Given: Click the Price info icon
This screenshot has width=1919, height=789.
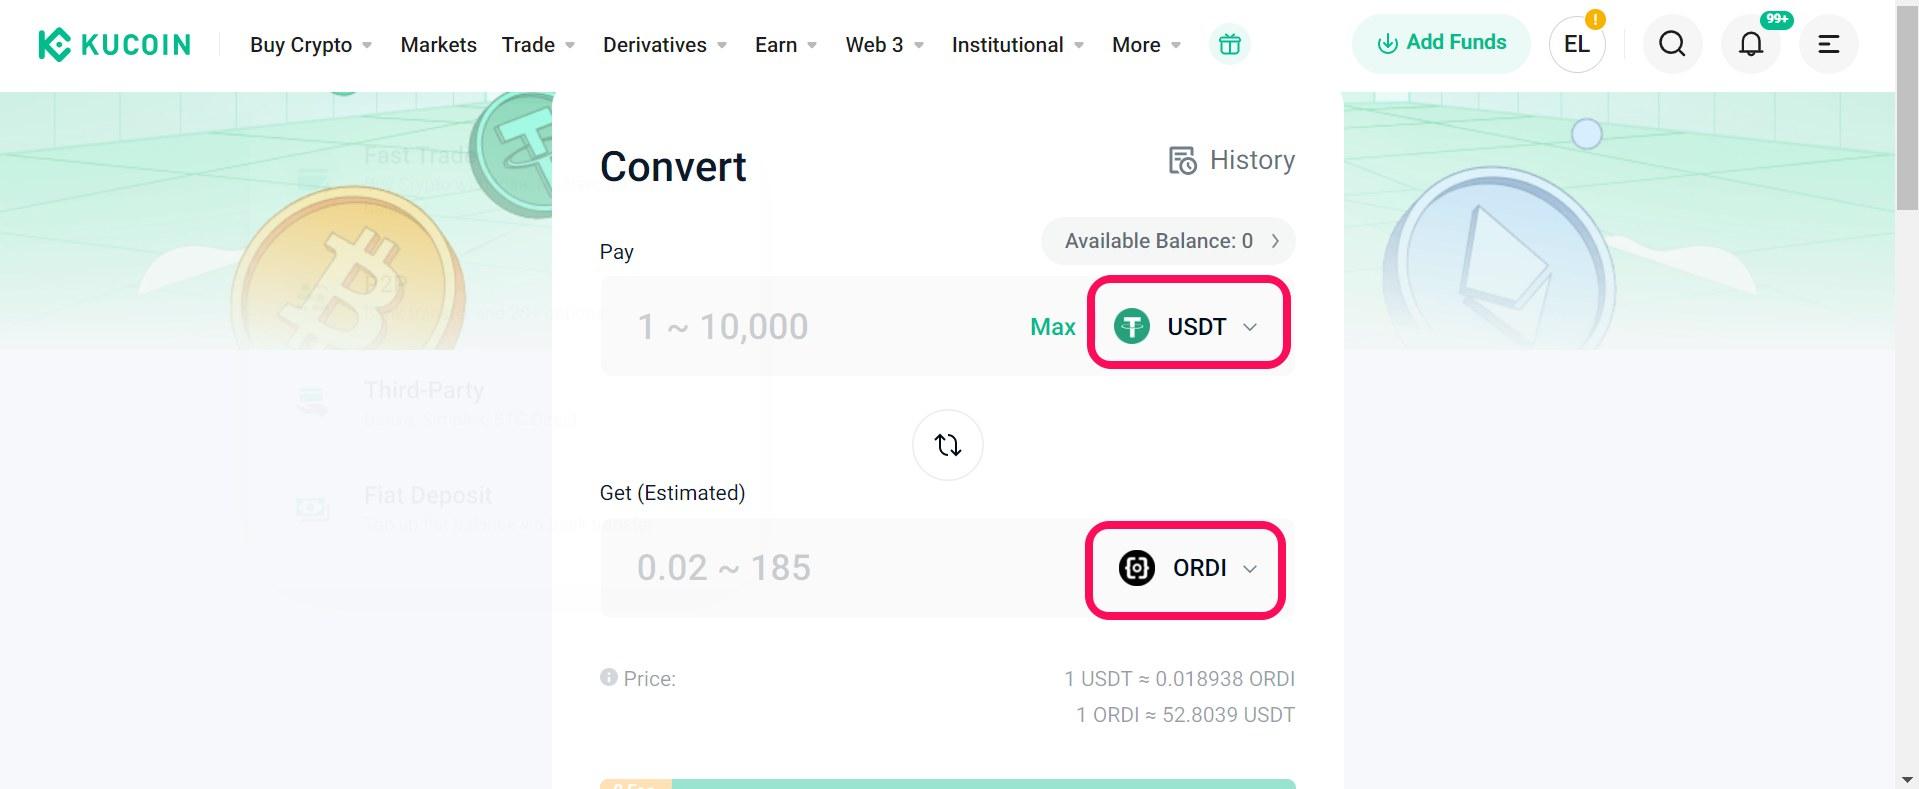Looking at the screenshot, I should (608, 677).
